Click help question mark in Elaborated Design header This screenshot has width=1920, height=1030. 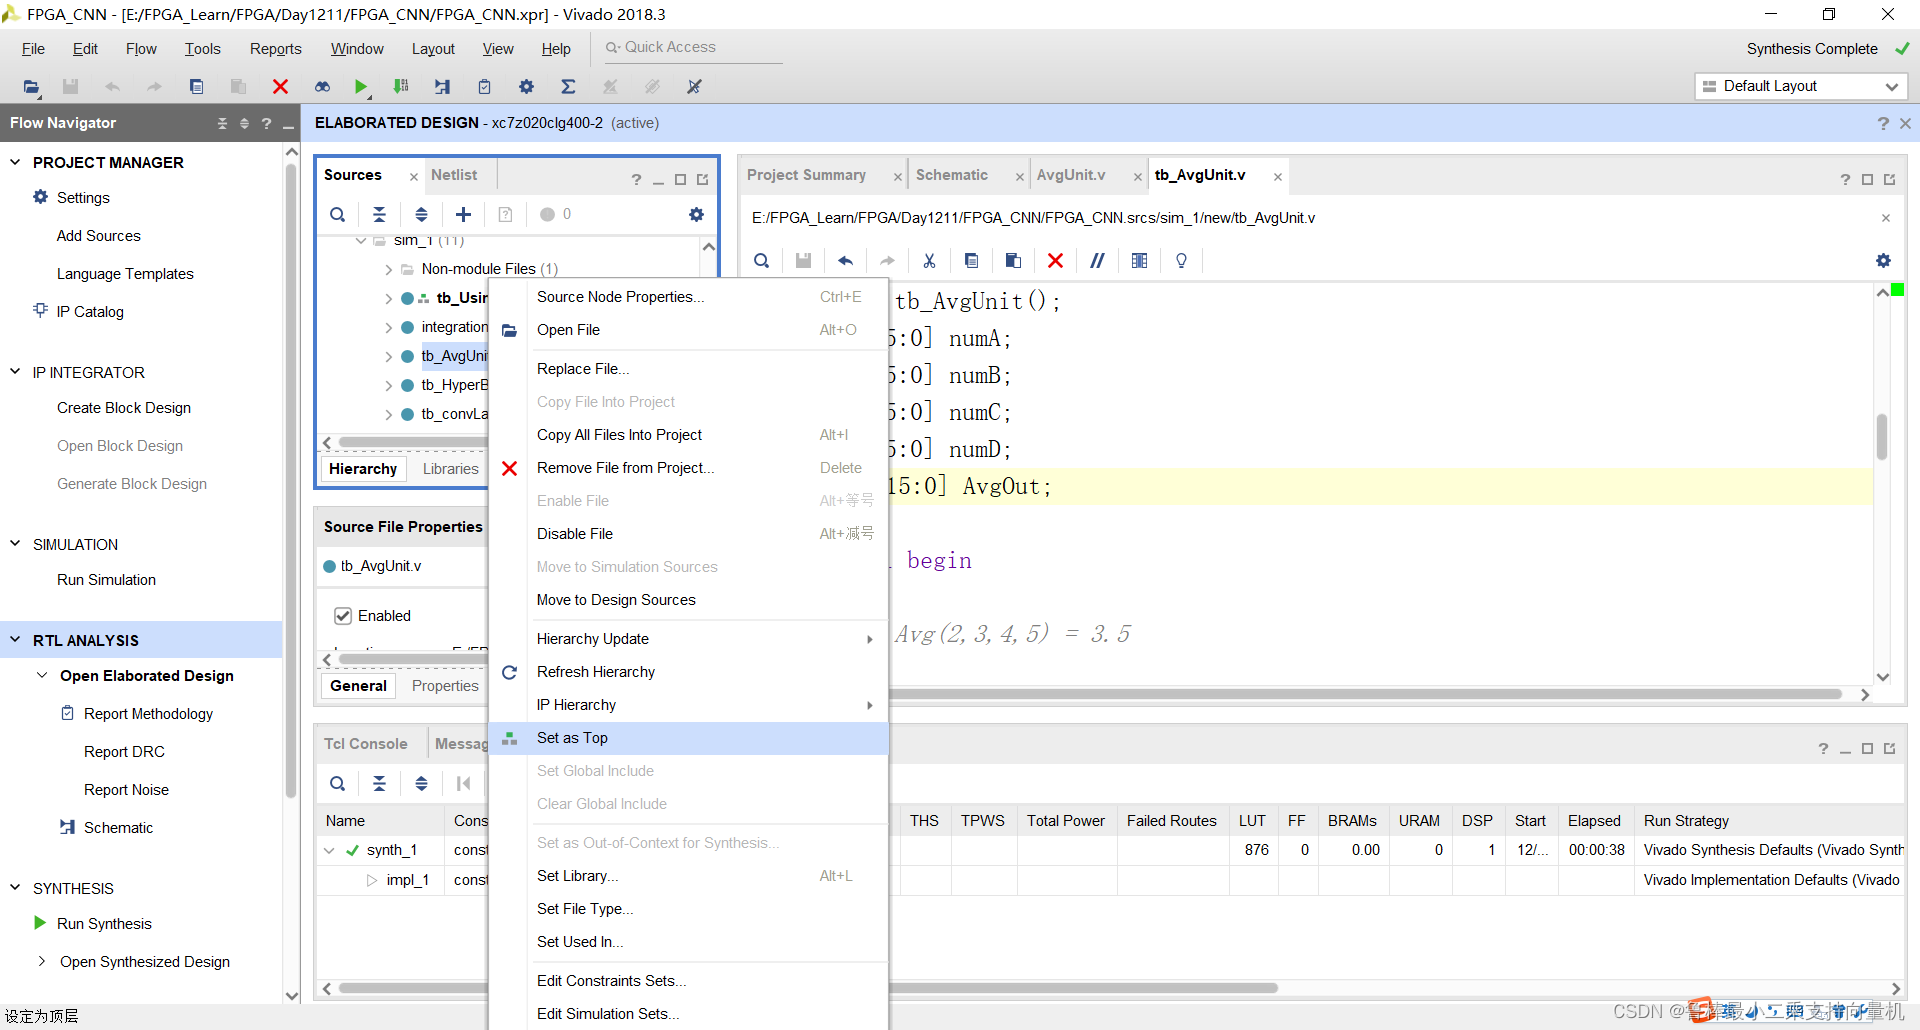point(1883,123)
